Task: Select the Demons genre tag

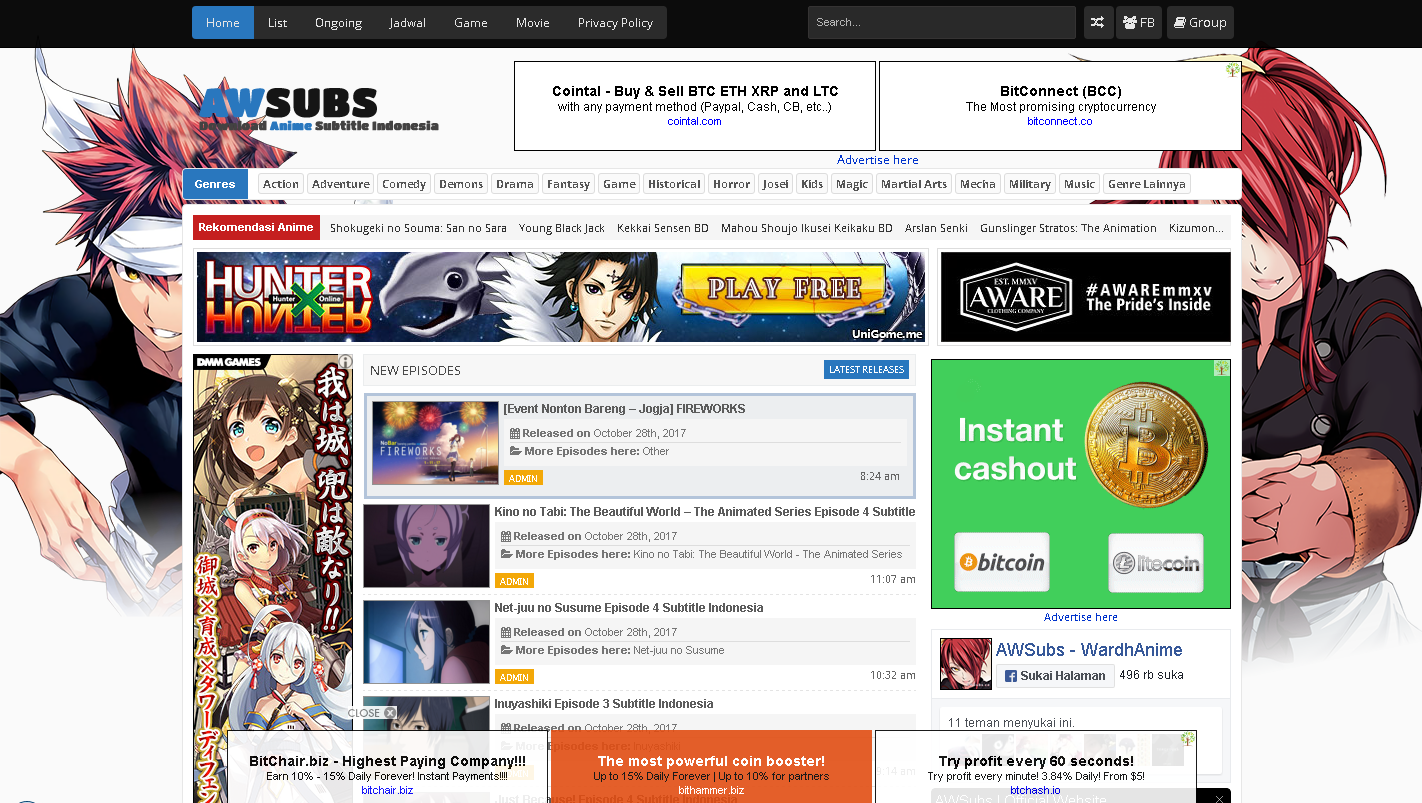Action: pyautogui.click(x=461, y=184)
